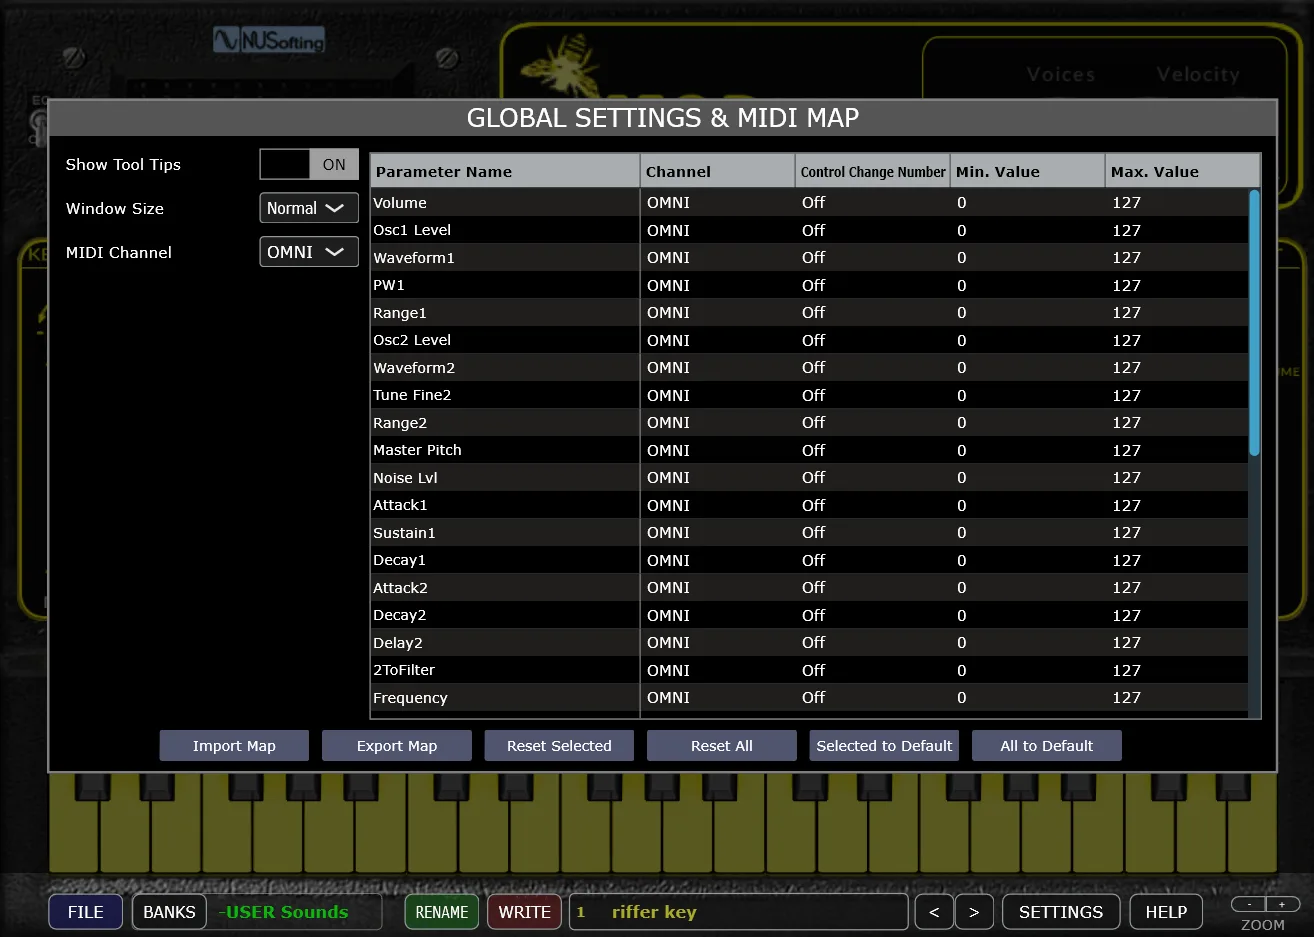This screenshot has width=1314, height=937.
Task: Click the NUSofting logo
Action: point(269,40)
